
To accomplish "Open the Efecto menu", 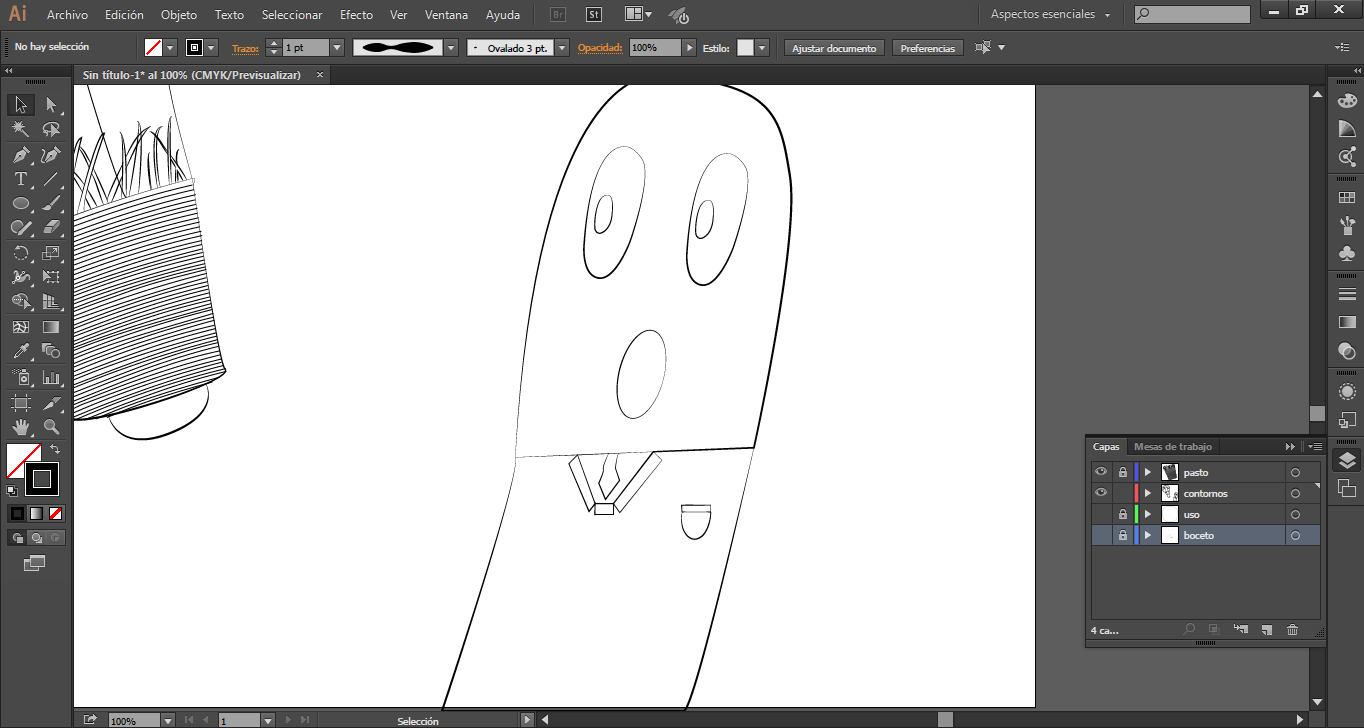I will (356, 15).
